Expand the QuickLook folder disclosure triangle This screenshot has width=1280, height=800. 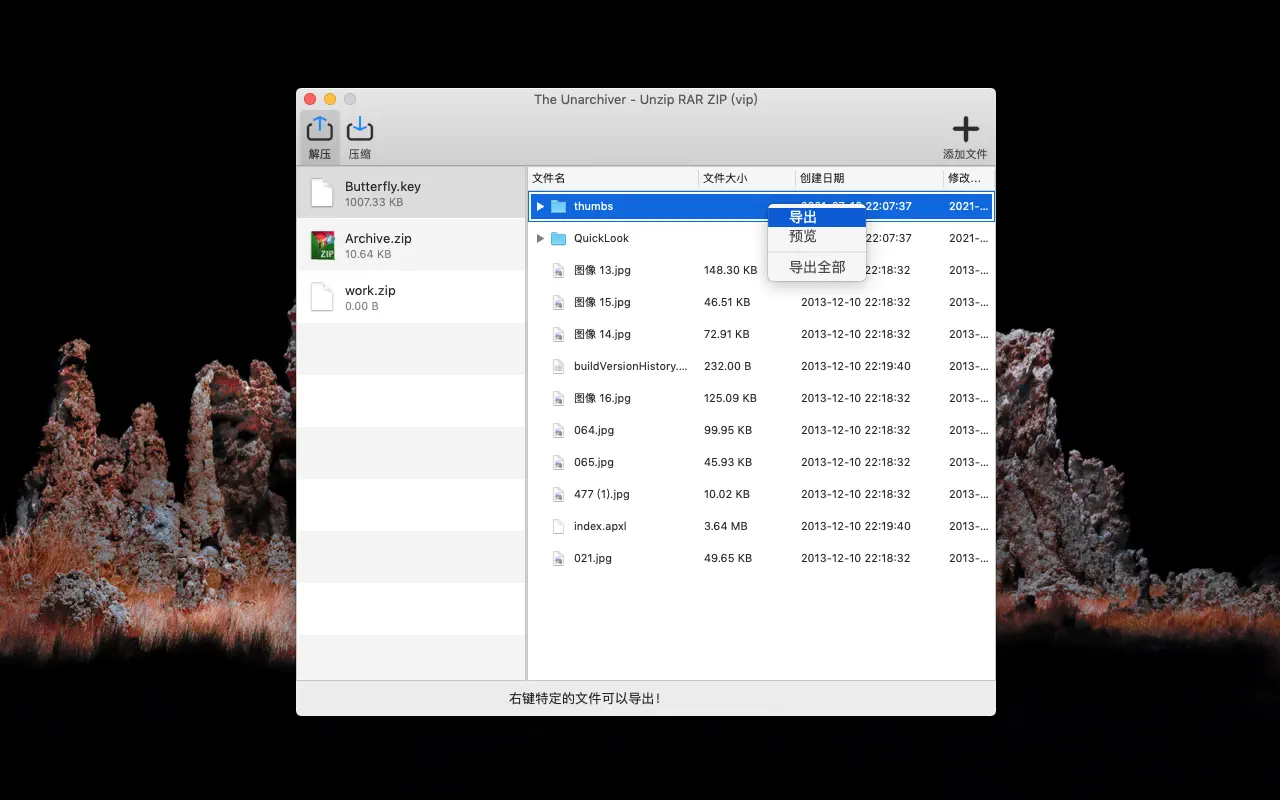click(x=541, y=238)
